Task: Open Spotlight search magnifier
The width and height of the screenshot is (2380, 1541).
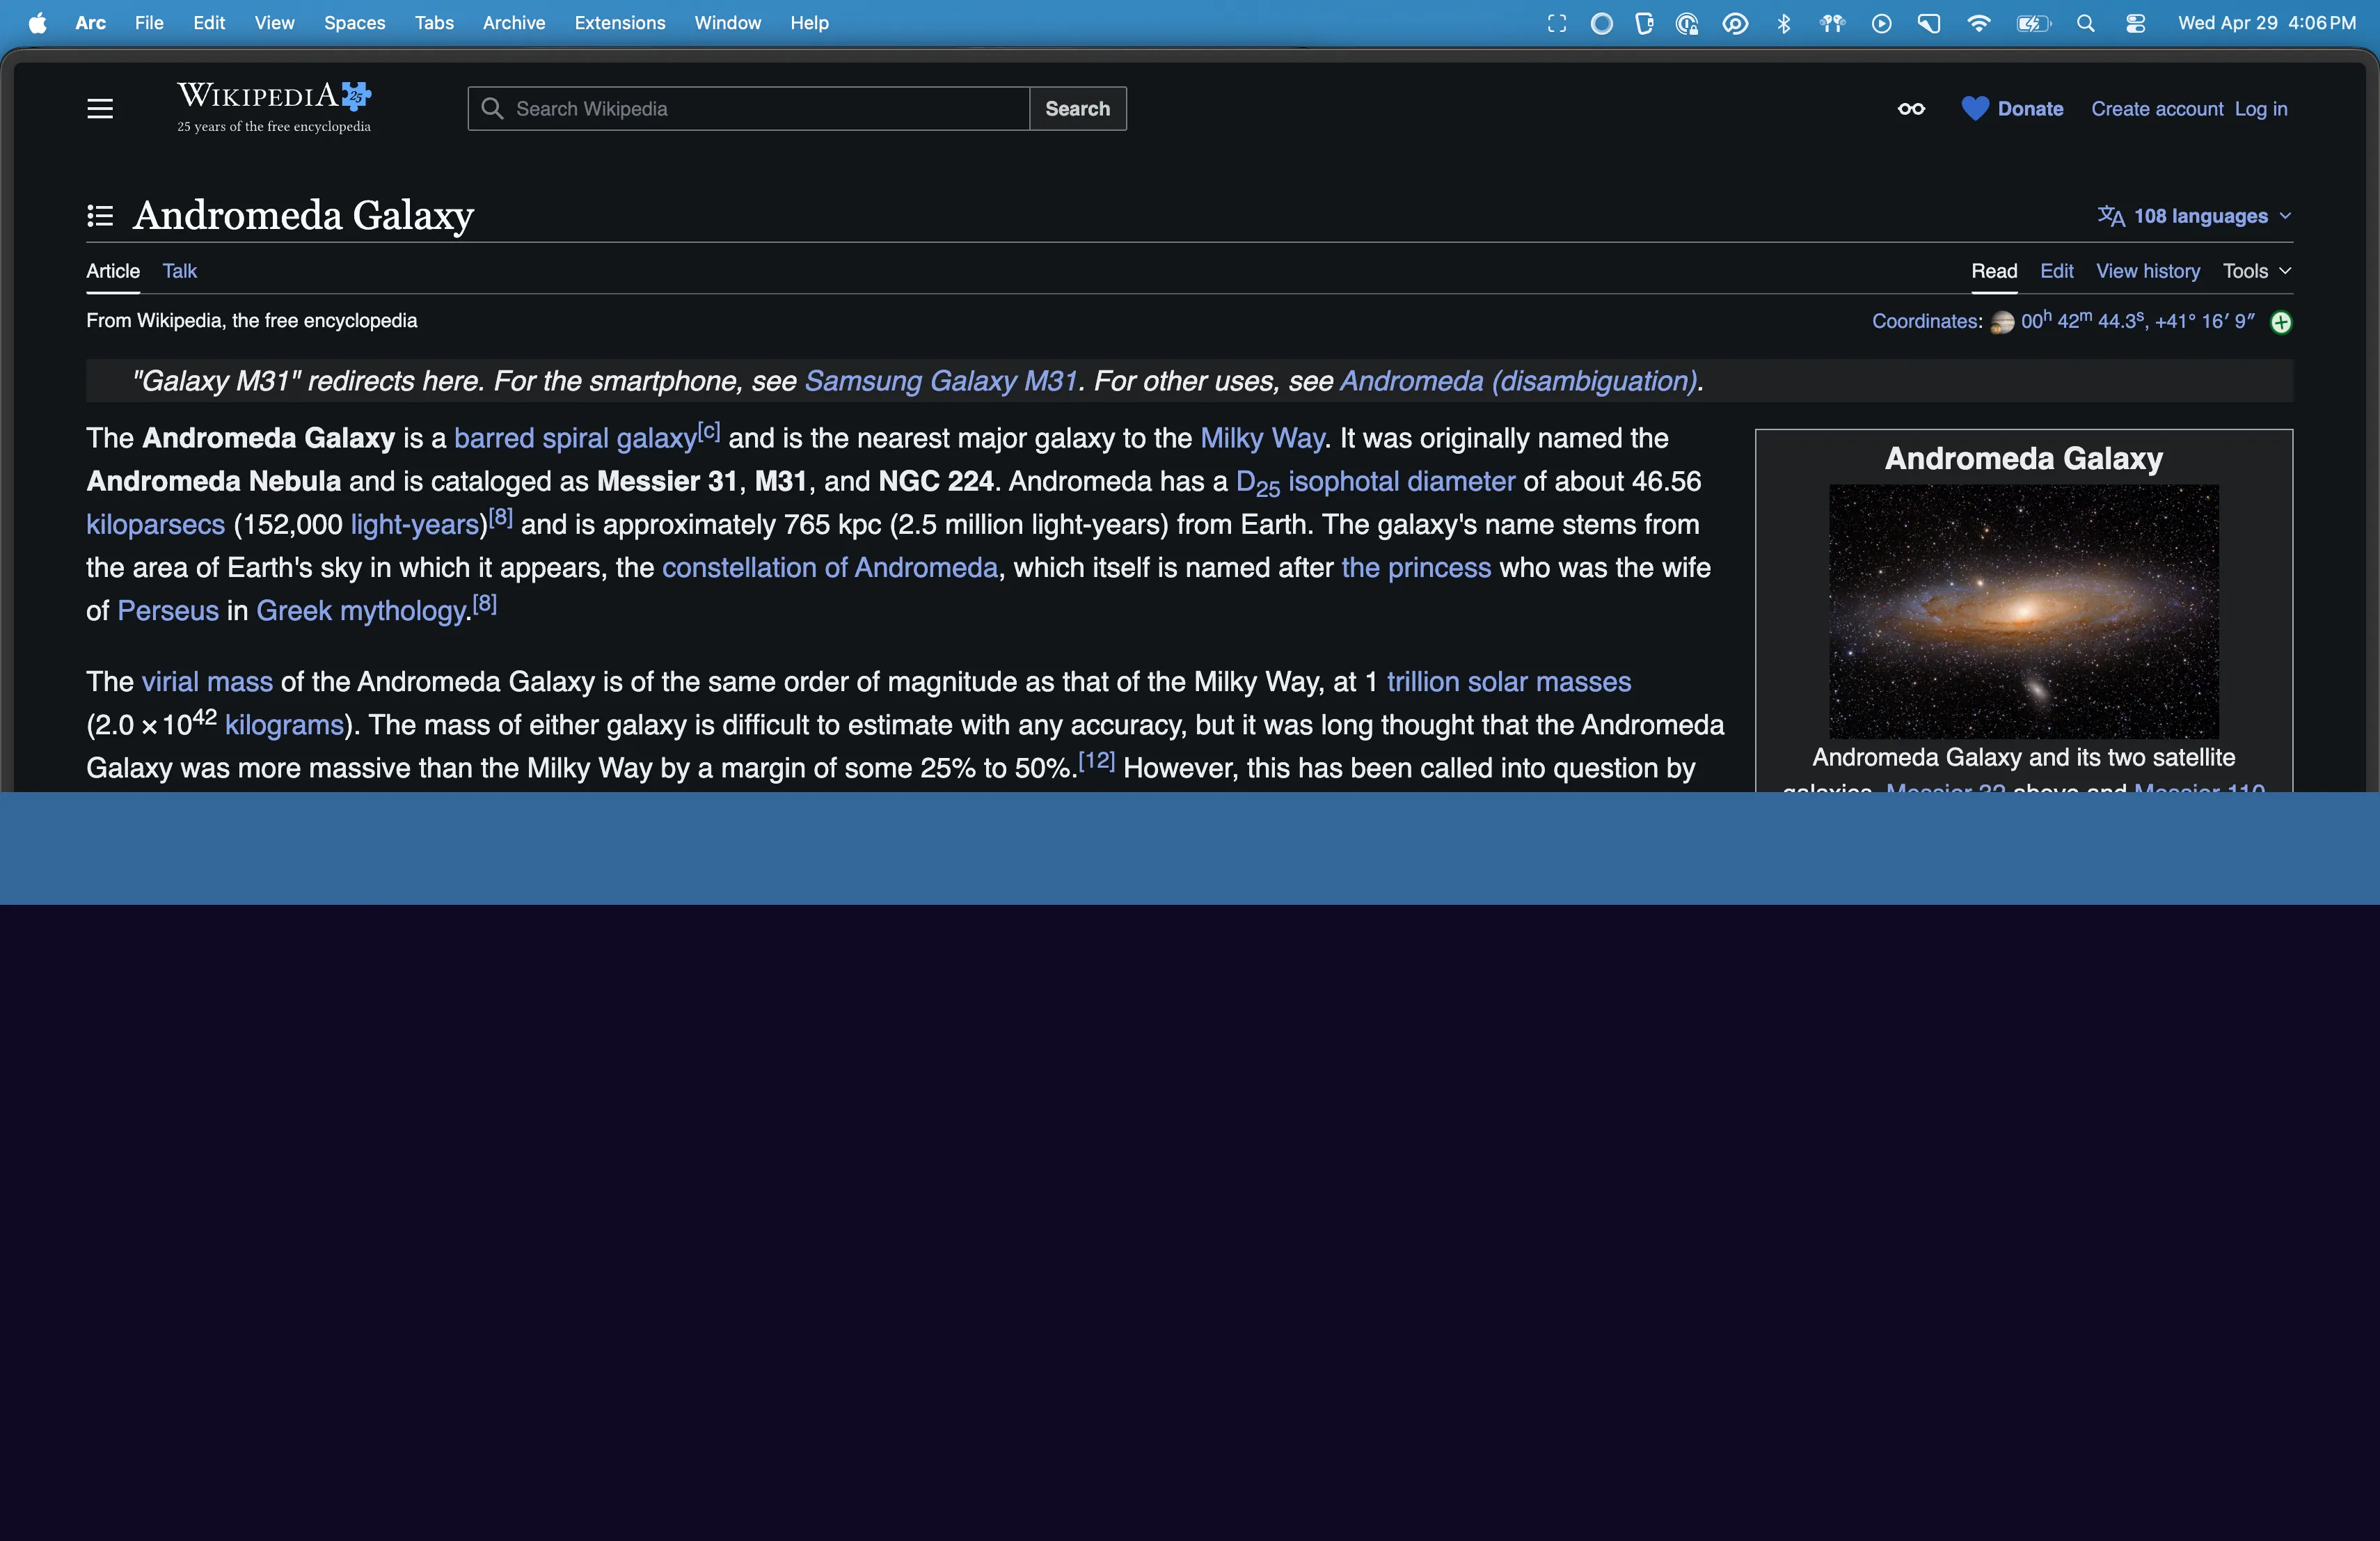Action: [2085, 23]
